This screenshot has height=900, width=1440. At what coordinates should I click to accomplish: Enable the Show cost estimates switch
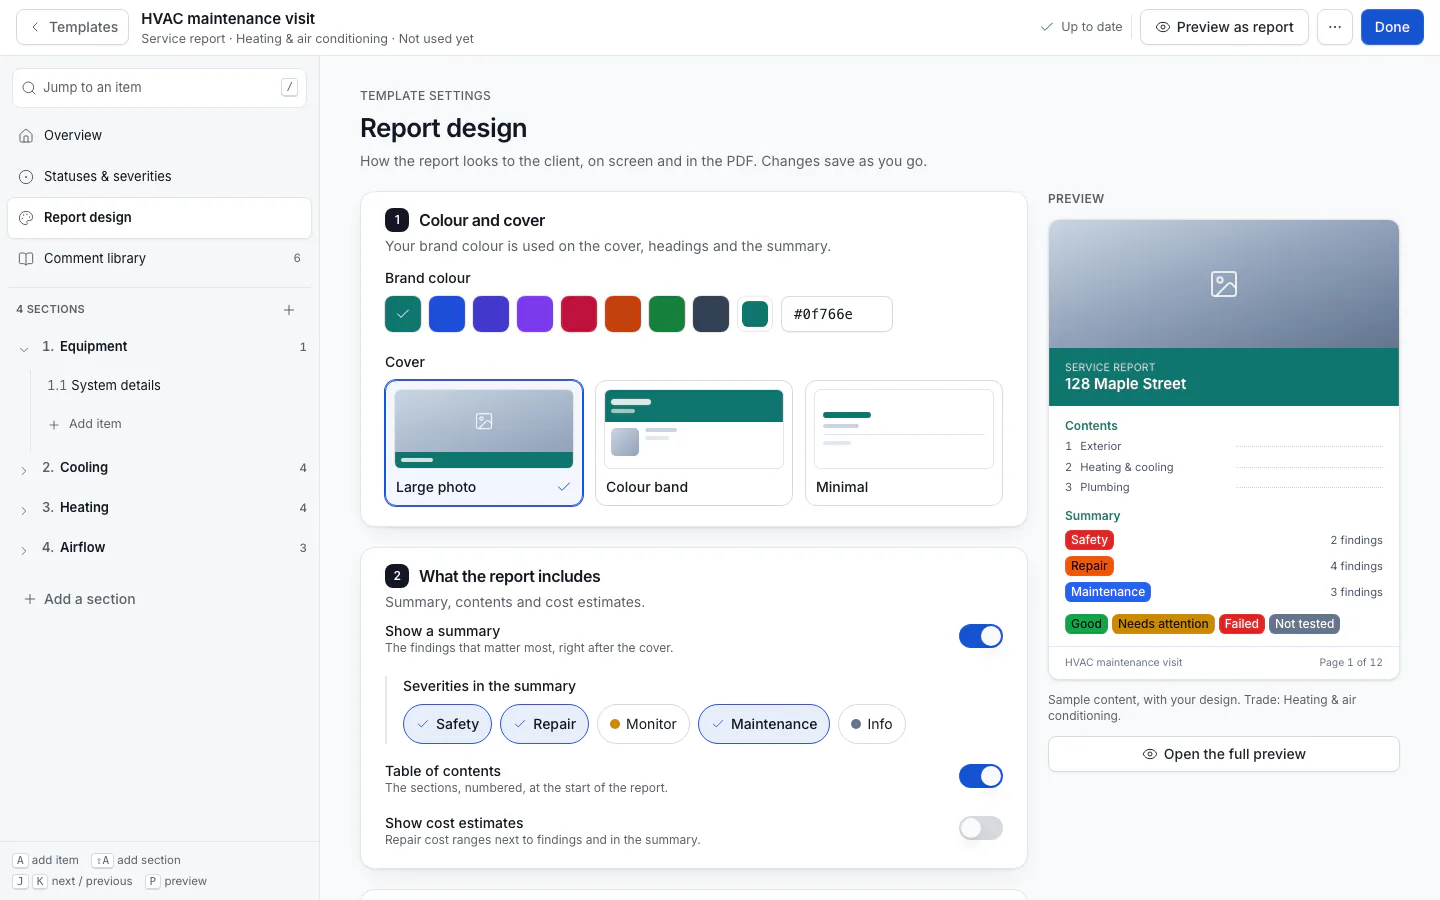[x=981, y=828]
